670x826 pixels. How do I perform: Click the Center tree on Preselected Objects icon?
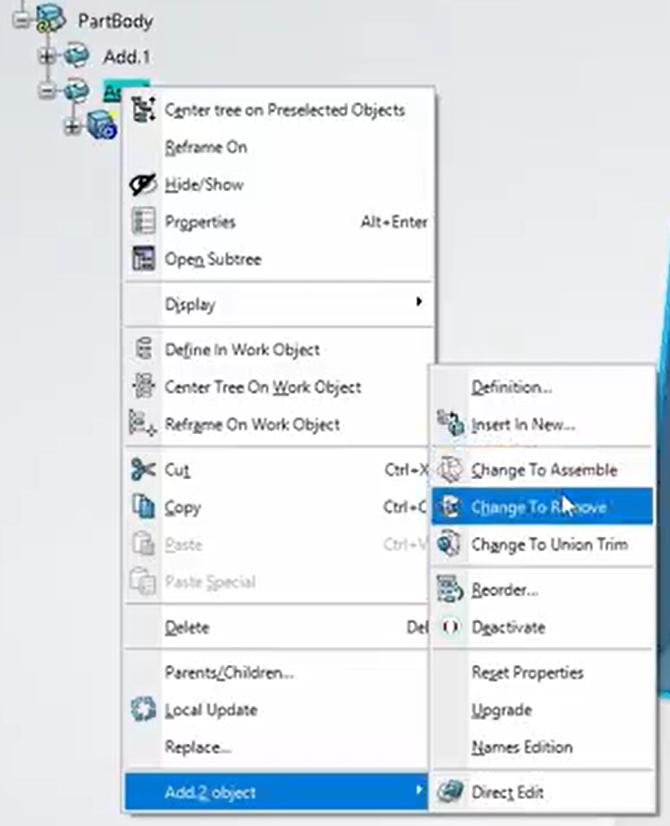143,110
